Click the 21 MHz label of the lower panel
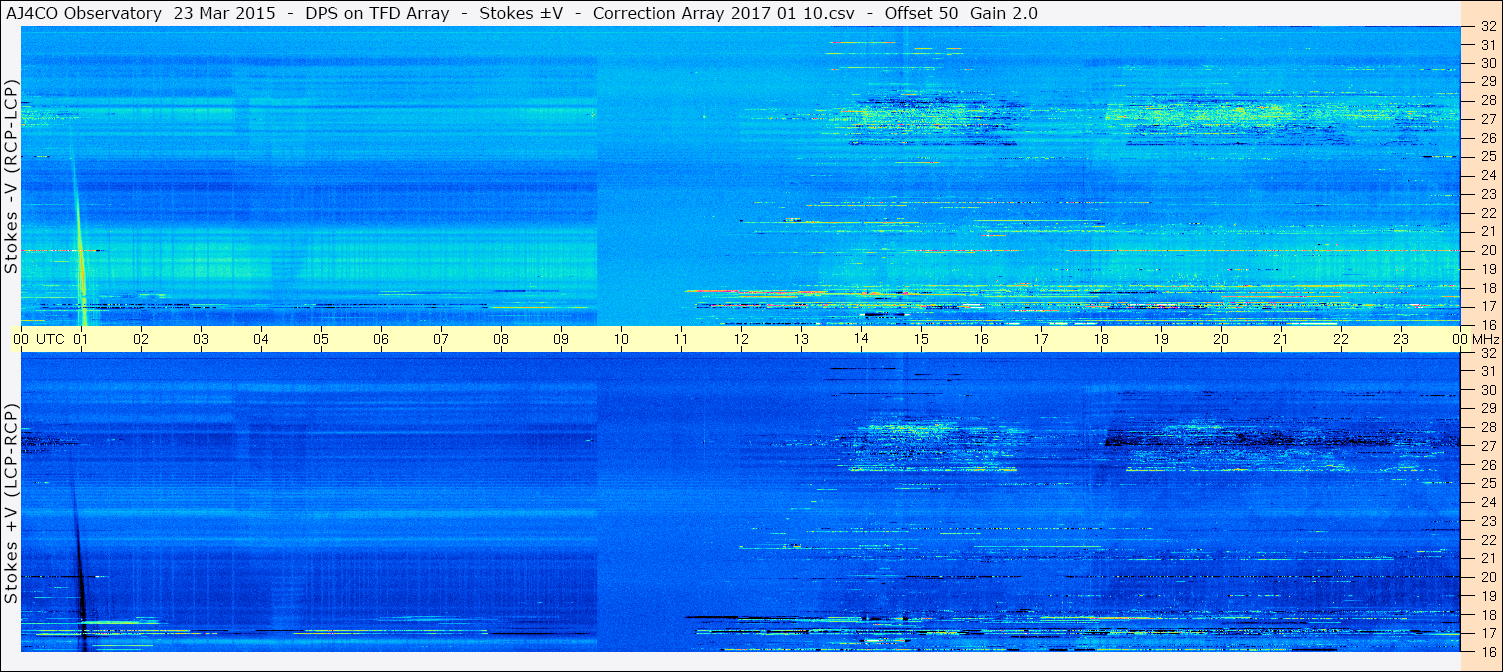Viewport: 1503px width, 672px height. tap(1487, 559)
